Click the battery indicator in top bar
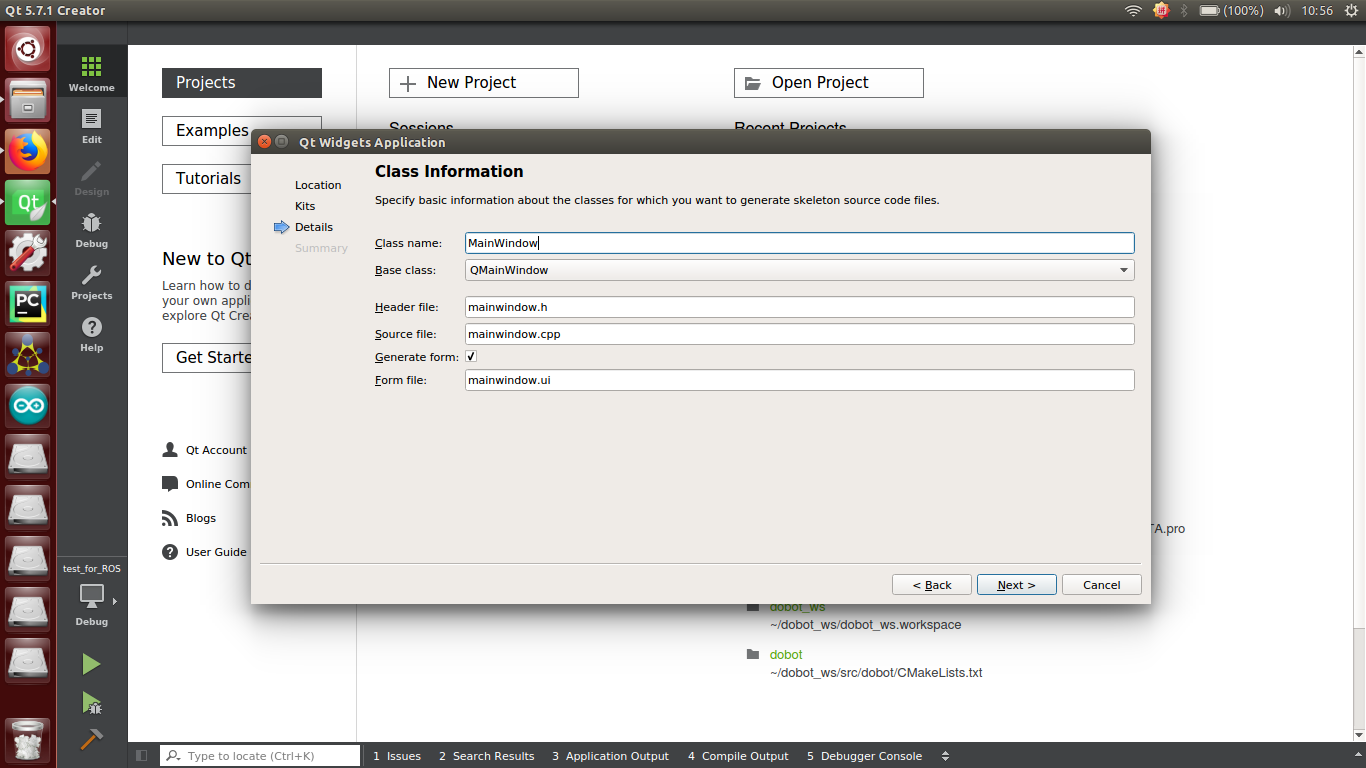The width and height of the screenshot is (1366, 768). 1231,11
